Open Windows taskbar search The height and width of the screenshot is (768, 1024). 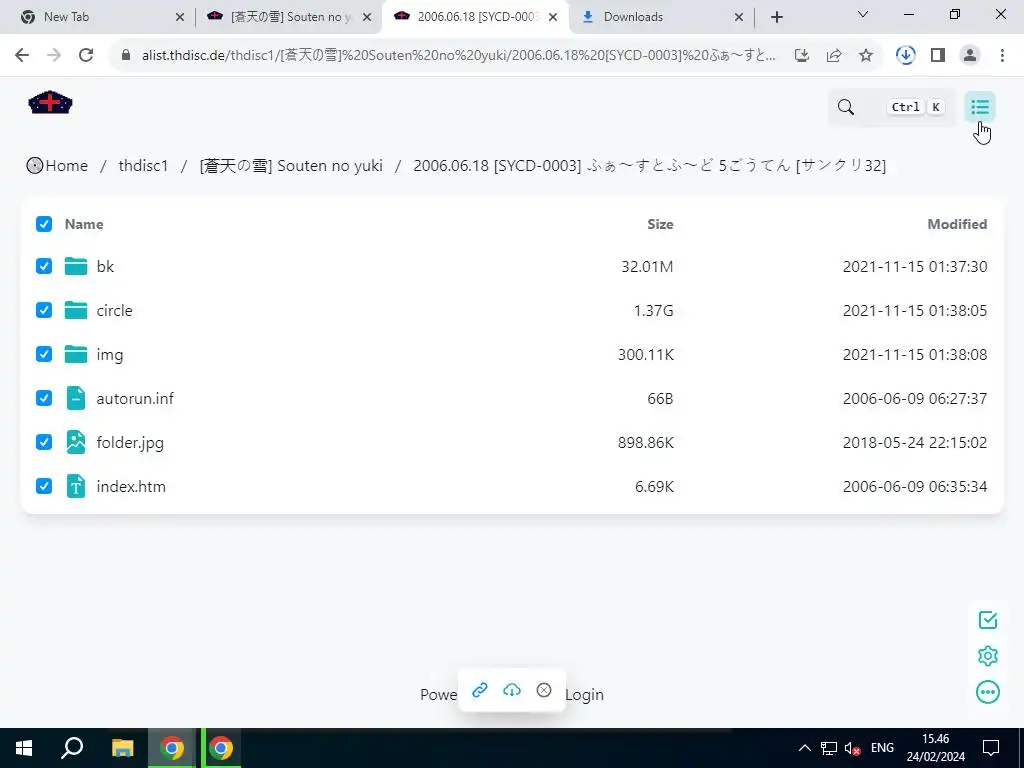(72, 748)
